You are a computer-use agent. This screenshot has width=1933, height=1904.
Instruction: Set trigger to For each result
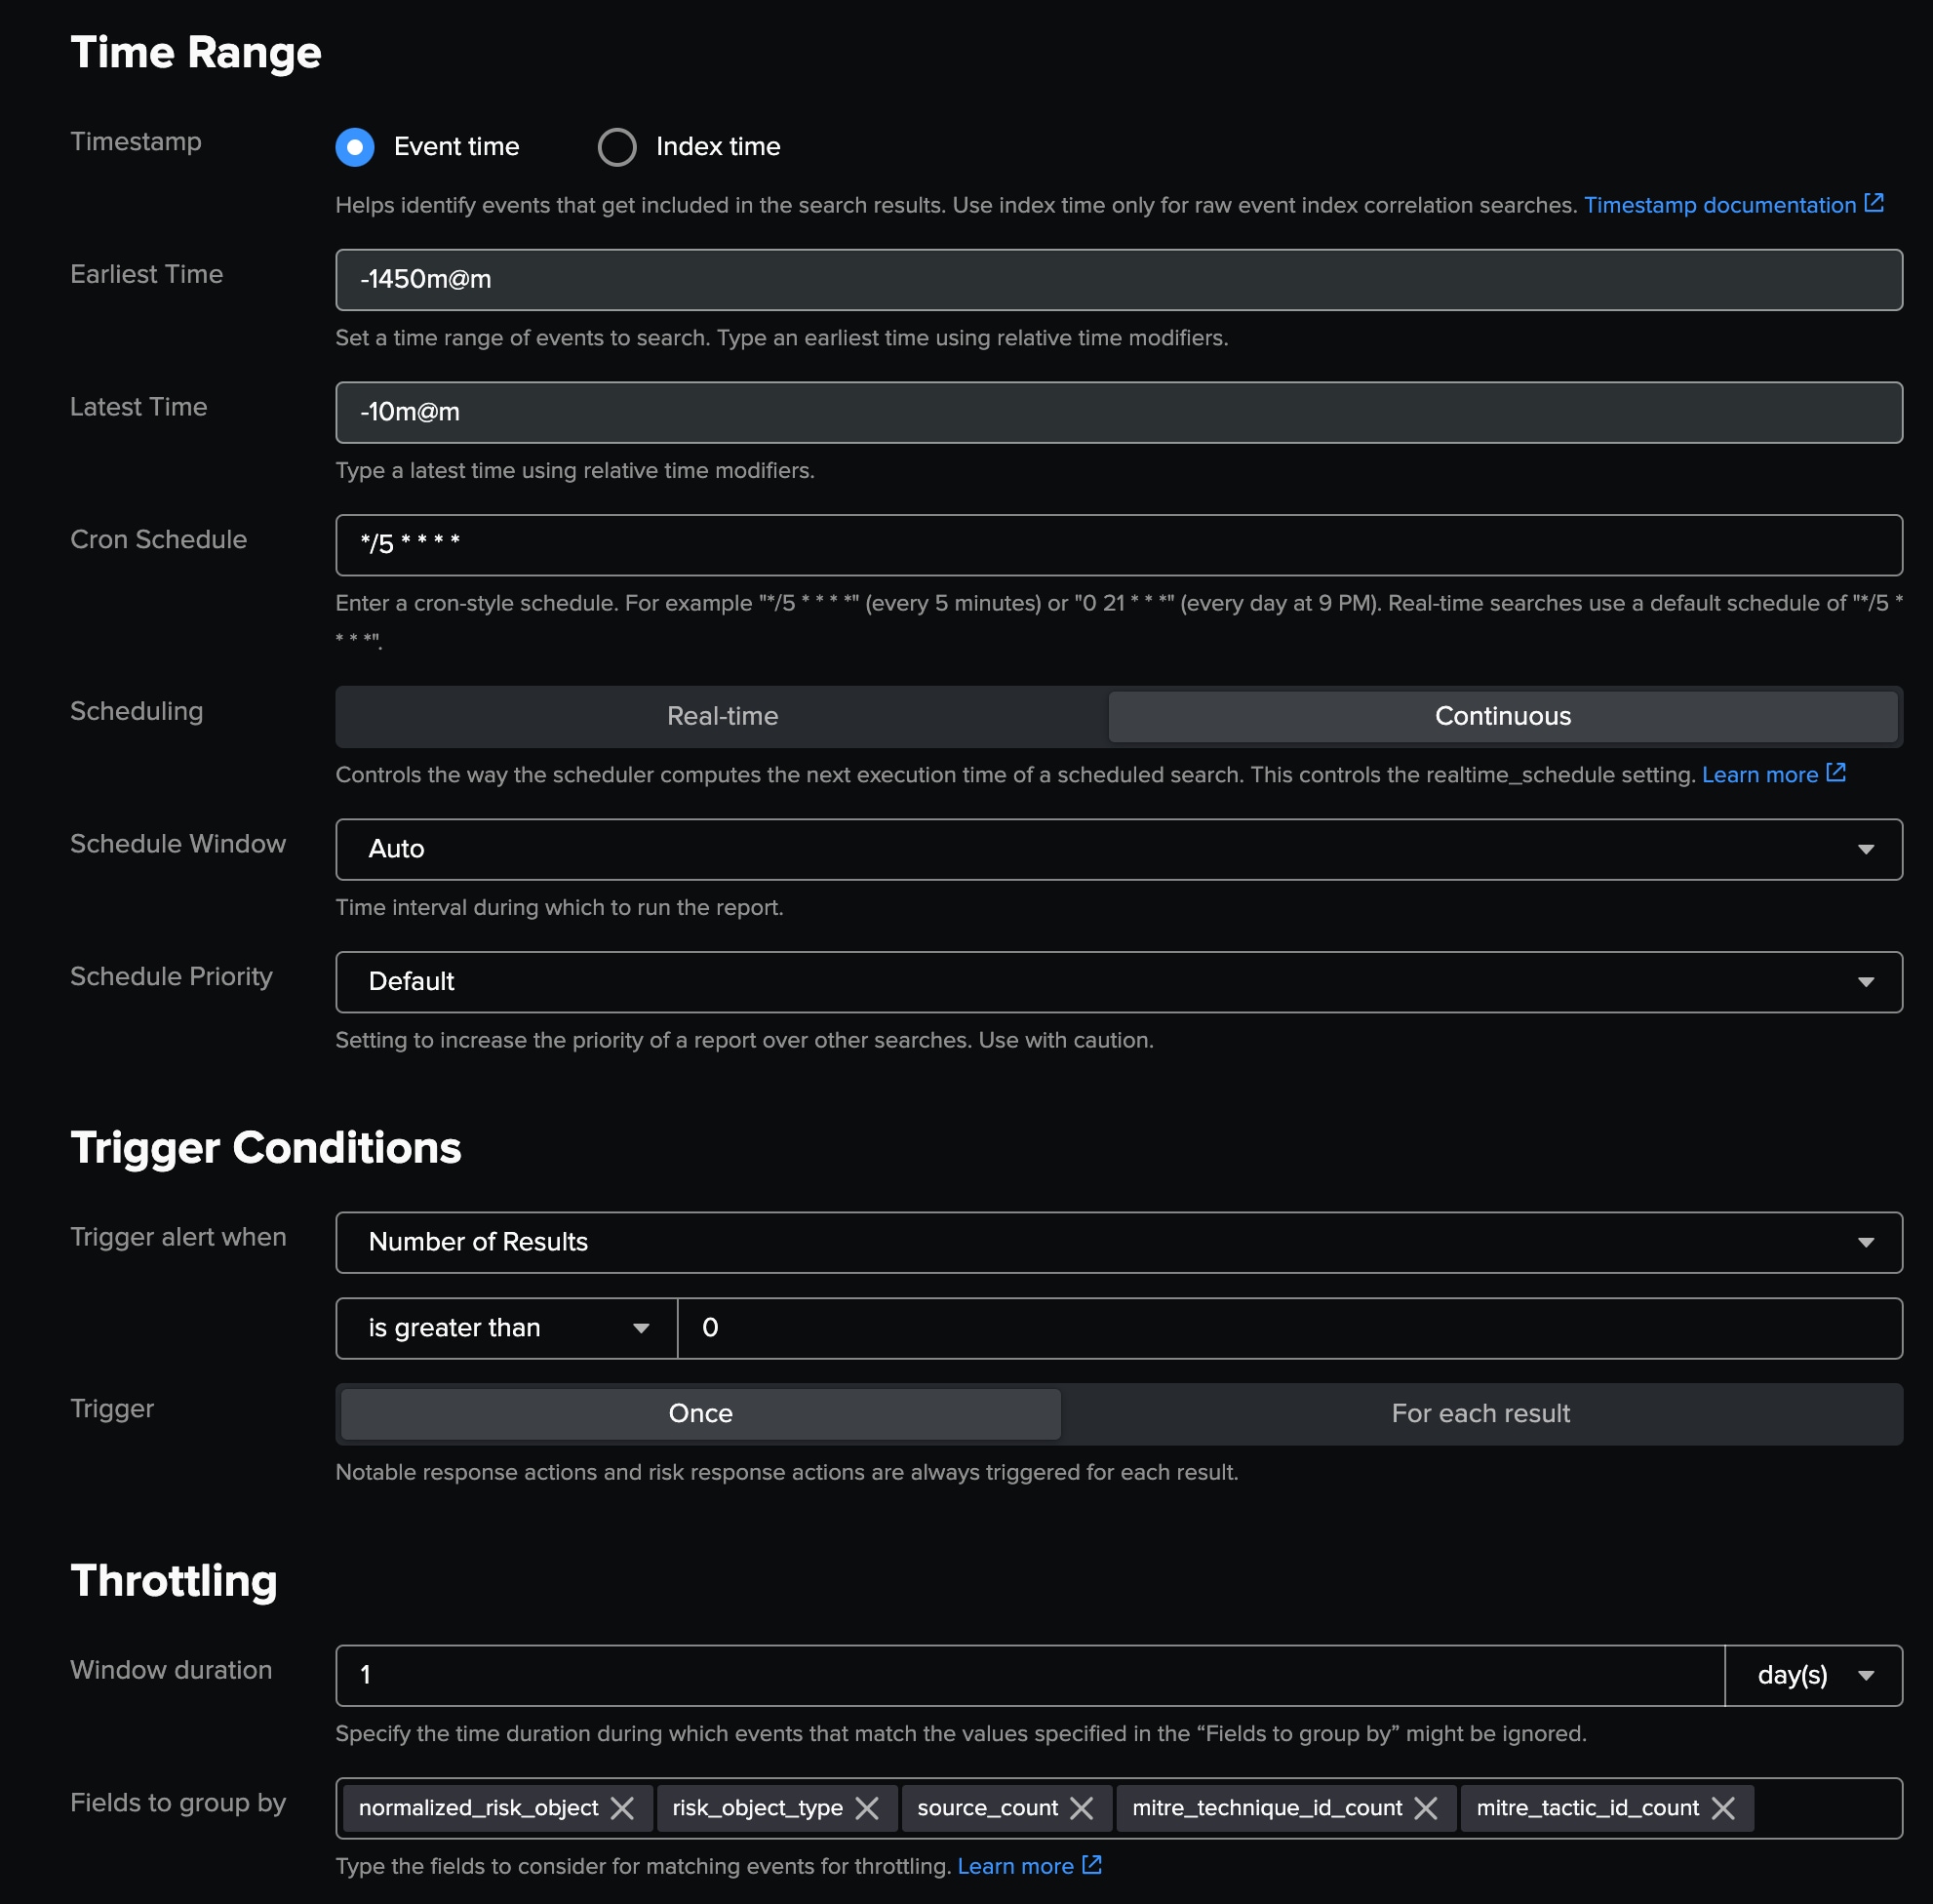pos(1480,1413)
